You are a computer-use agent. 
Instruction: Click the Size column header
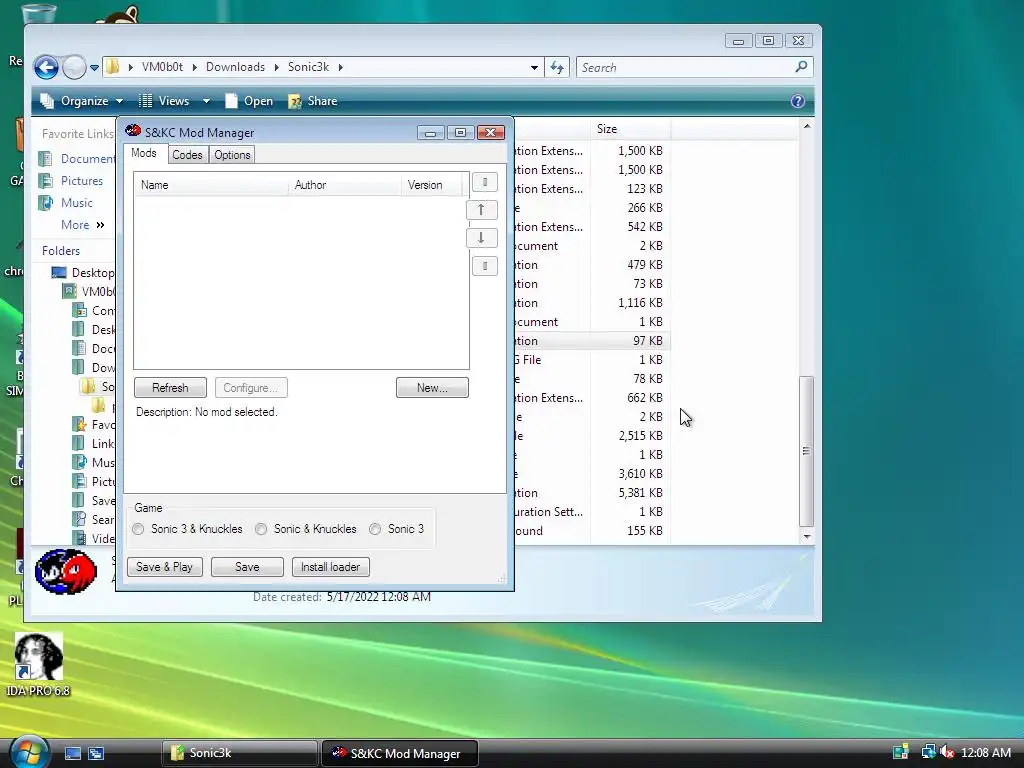click(630, 129)
